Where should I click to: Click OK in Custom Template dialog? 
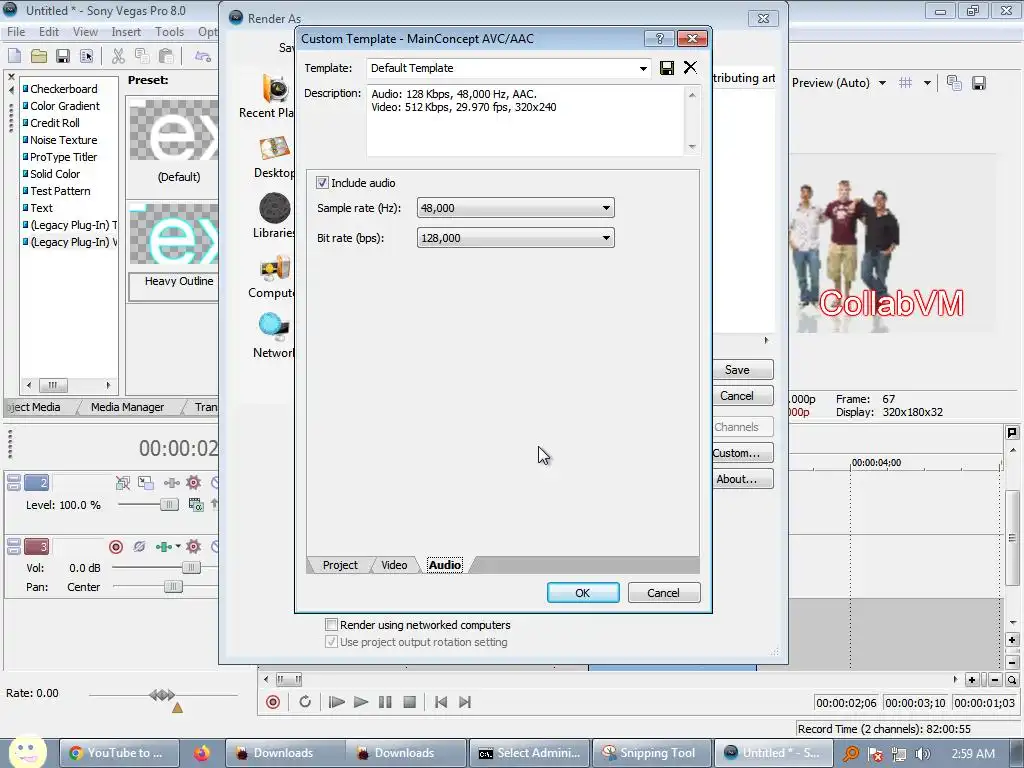point(583,593)
